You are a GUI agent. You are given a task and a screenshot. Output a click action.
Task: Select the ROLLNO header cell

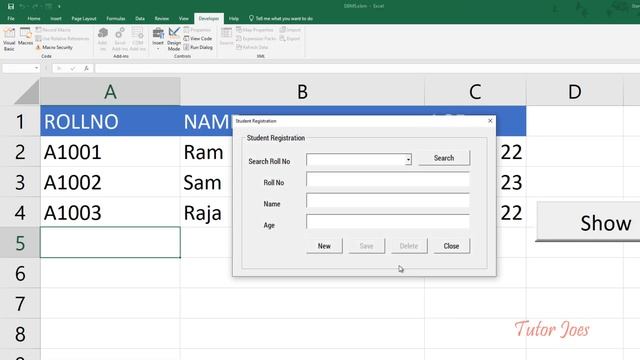(x=110, y=121)
